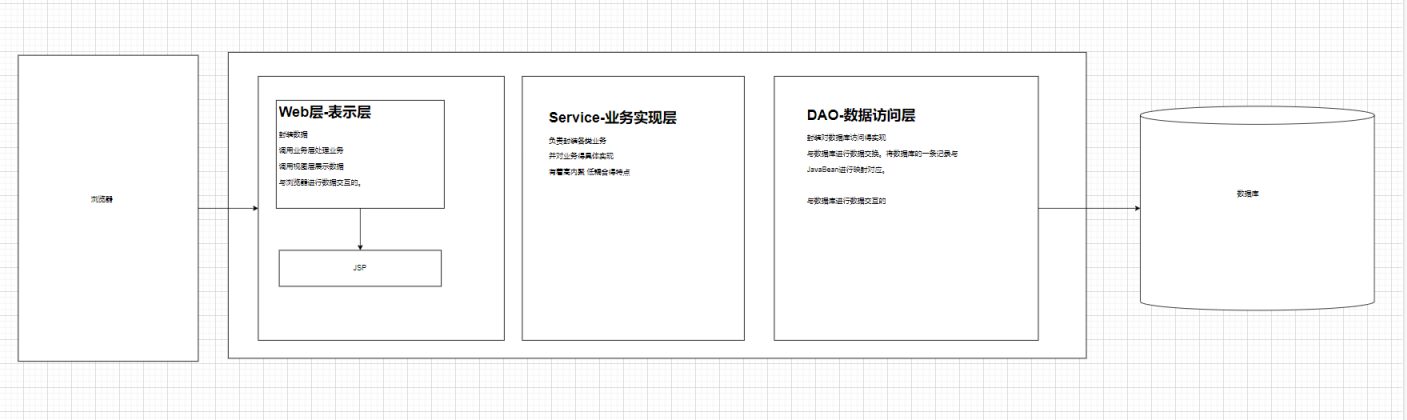Click the text 有着高内聚 低耦合等特点
1407x420 pixels.
[x=589, y=172]
